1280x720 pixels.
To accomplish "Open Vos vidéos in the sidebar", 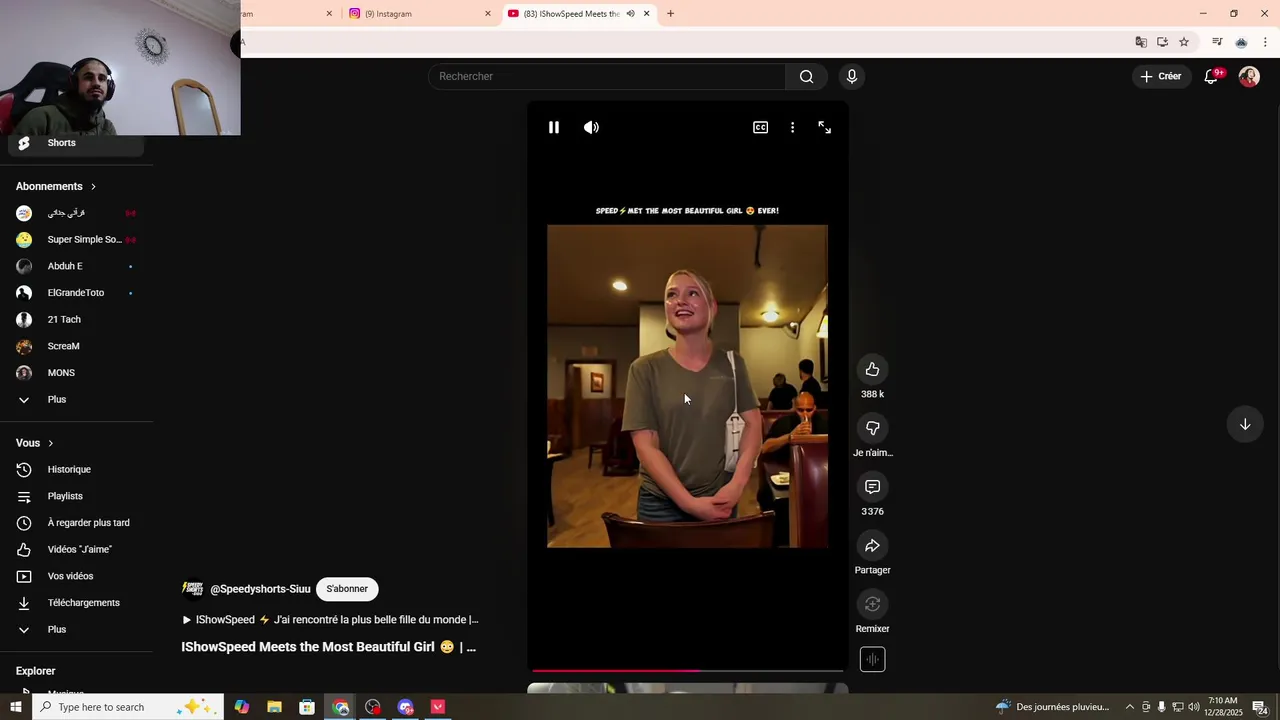I will coord(76,576).
